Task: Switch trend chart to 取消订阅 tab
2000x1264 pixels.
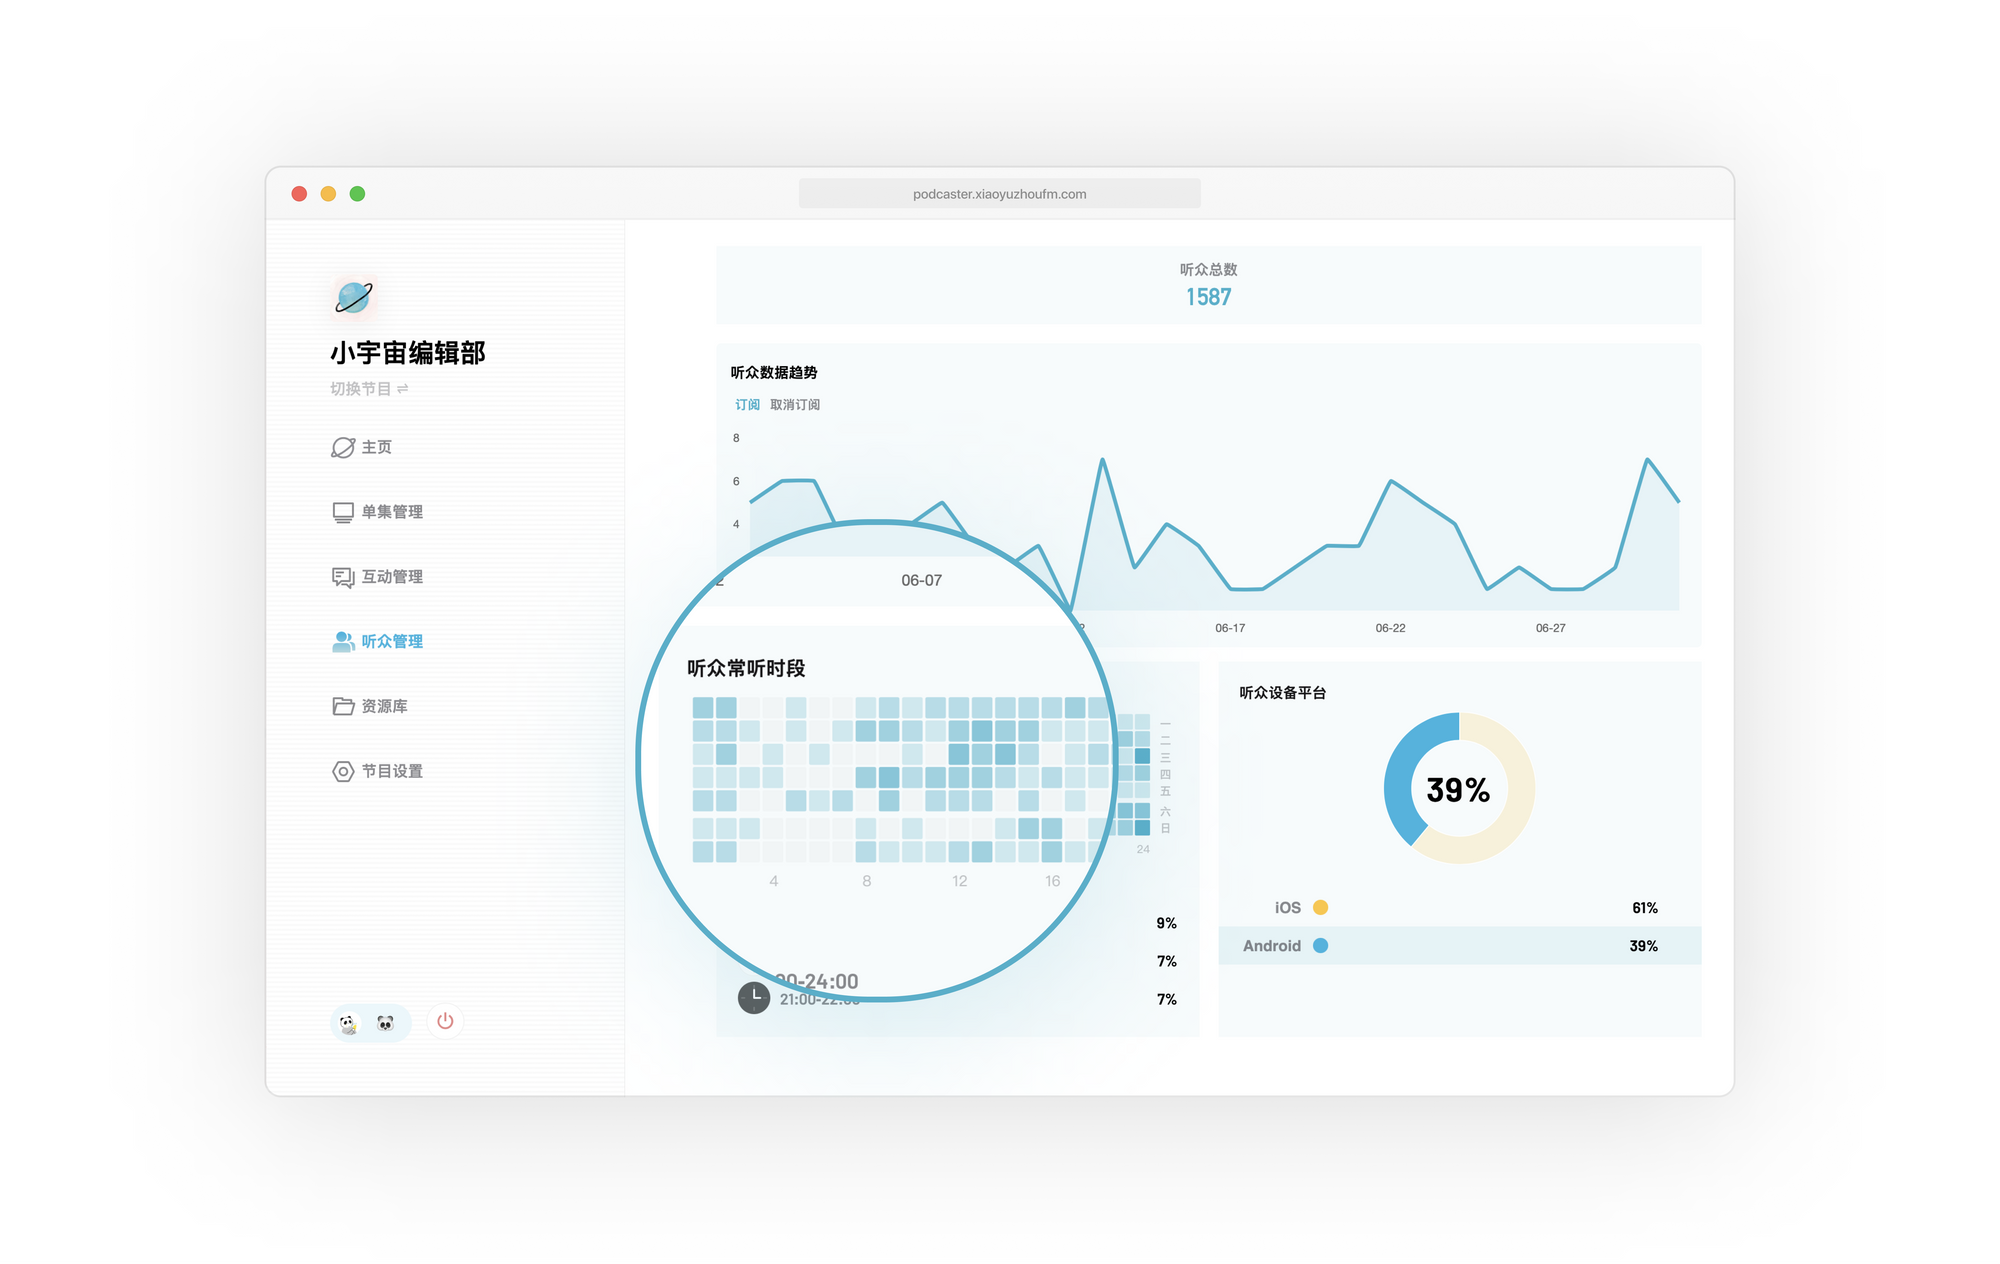Action: [795, 405]
